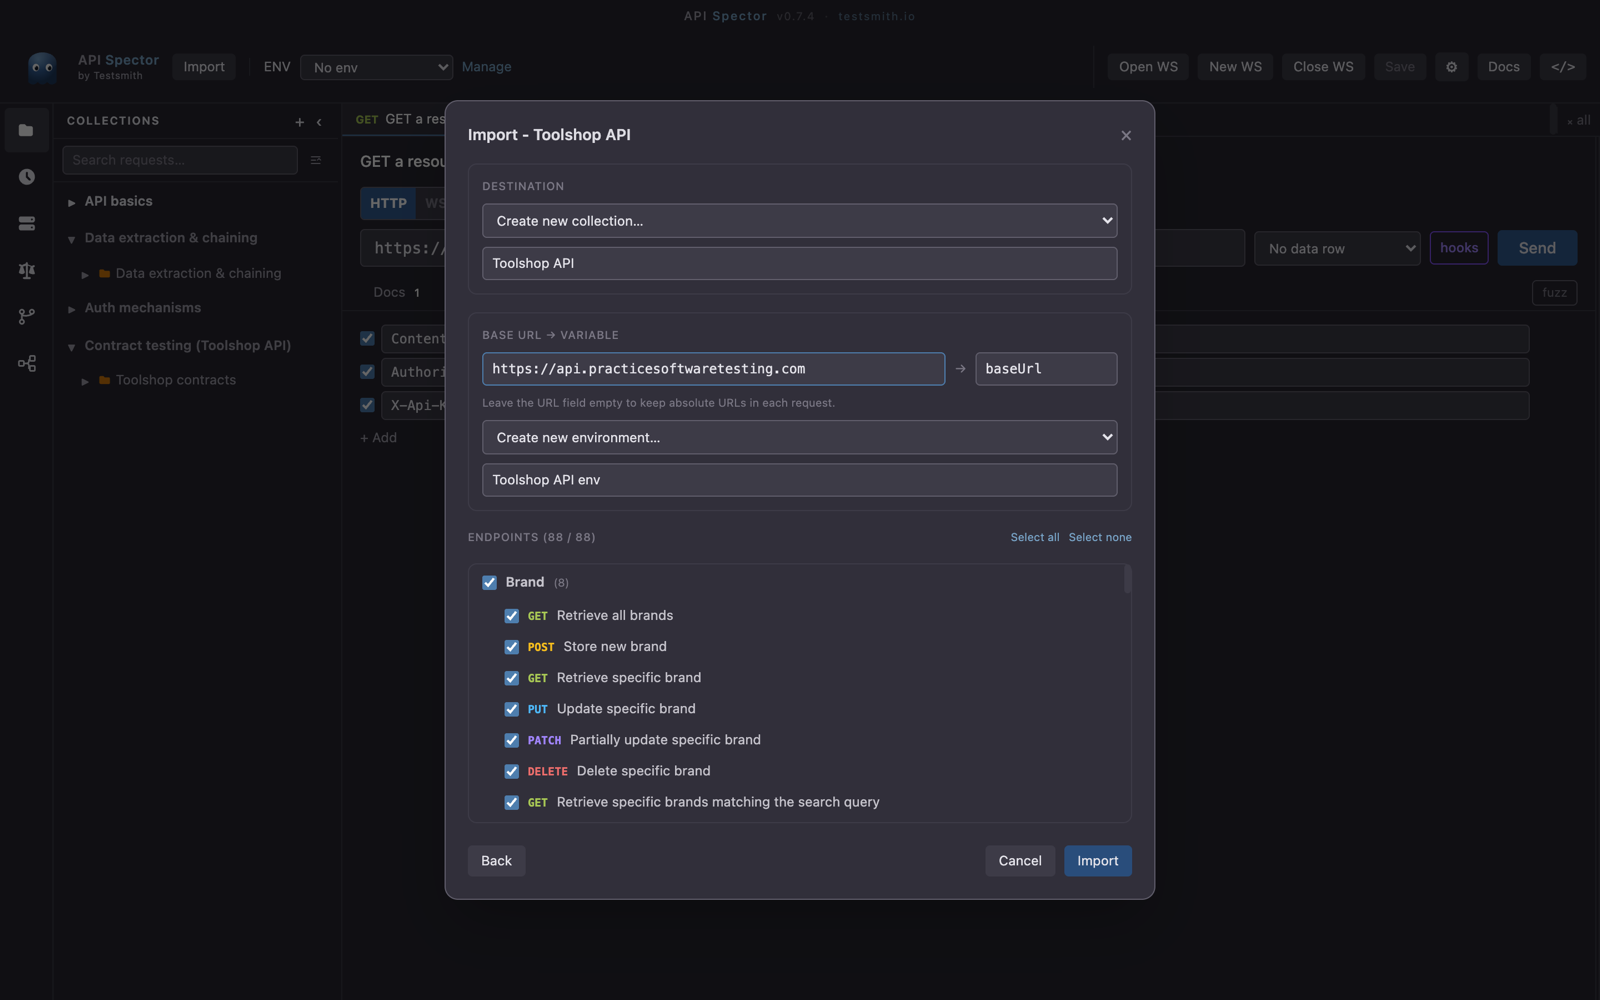1600x1000 pixels.
Task: Click the Send request button
Action: tap(1537, 248)
